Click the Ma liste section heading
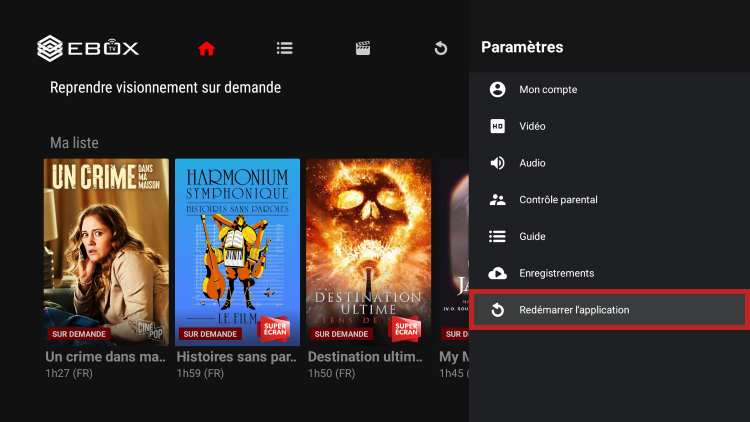This screenshot has width=750, height=422. click(74, 143)
